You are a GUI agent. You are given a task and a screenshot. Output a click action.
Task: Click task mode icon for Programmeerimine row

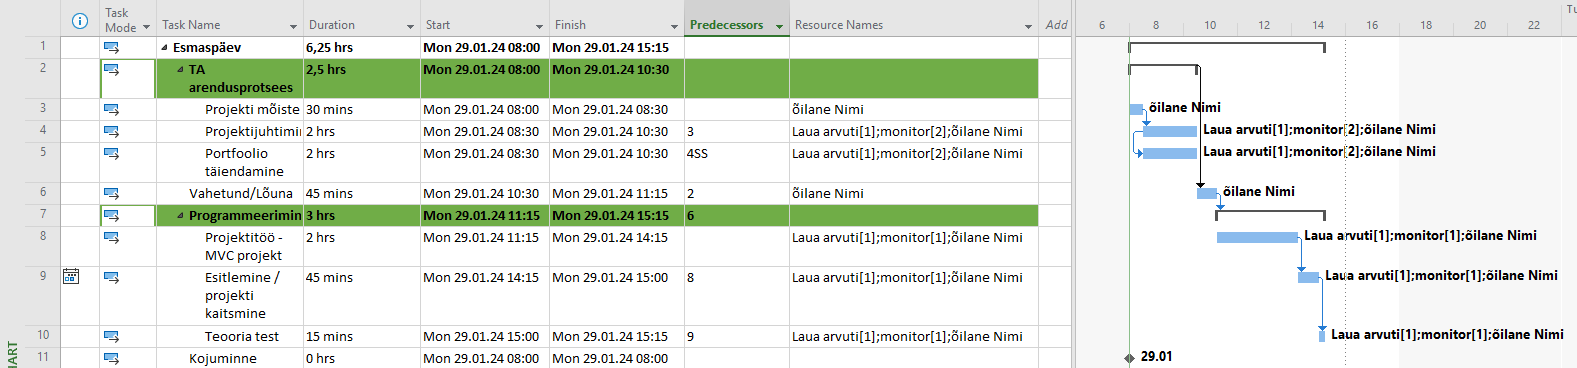111,215
